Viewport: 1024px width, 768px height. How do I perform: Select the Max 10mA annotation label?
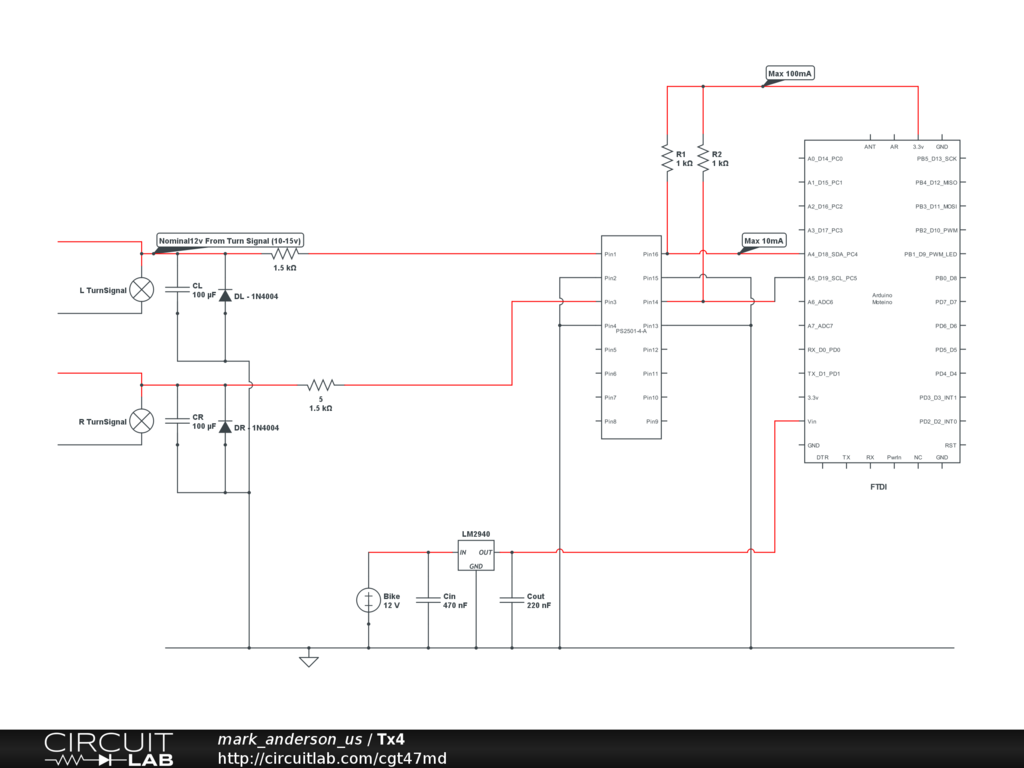[764, 241]
